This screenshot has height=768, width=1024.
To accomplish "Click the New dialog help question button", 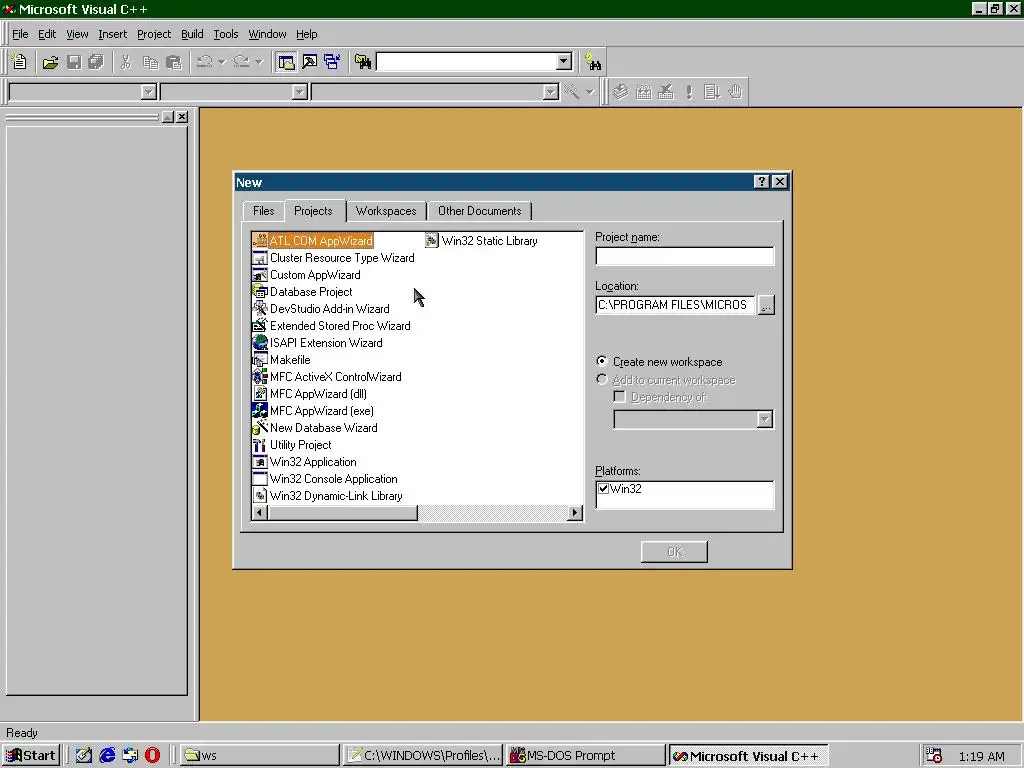I will pyautogui.click(x=761, y=182).
